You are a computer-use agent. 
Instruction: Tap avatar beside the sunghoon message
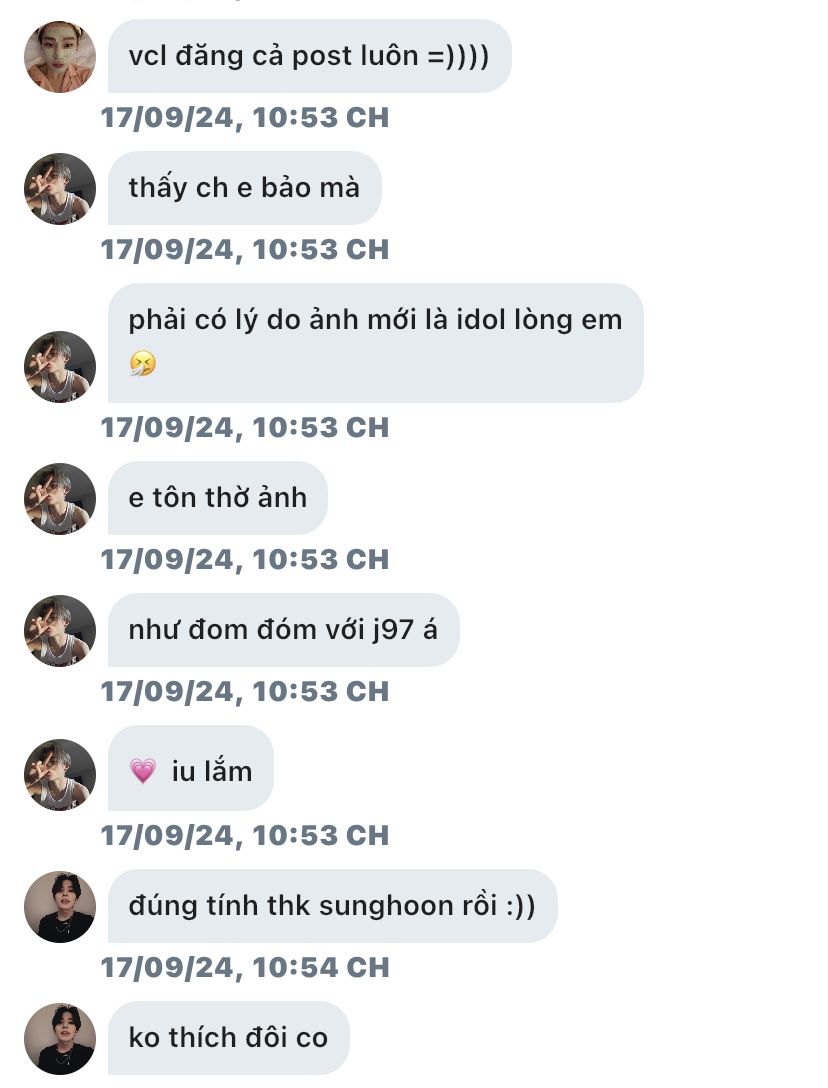(60, 906)
